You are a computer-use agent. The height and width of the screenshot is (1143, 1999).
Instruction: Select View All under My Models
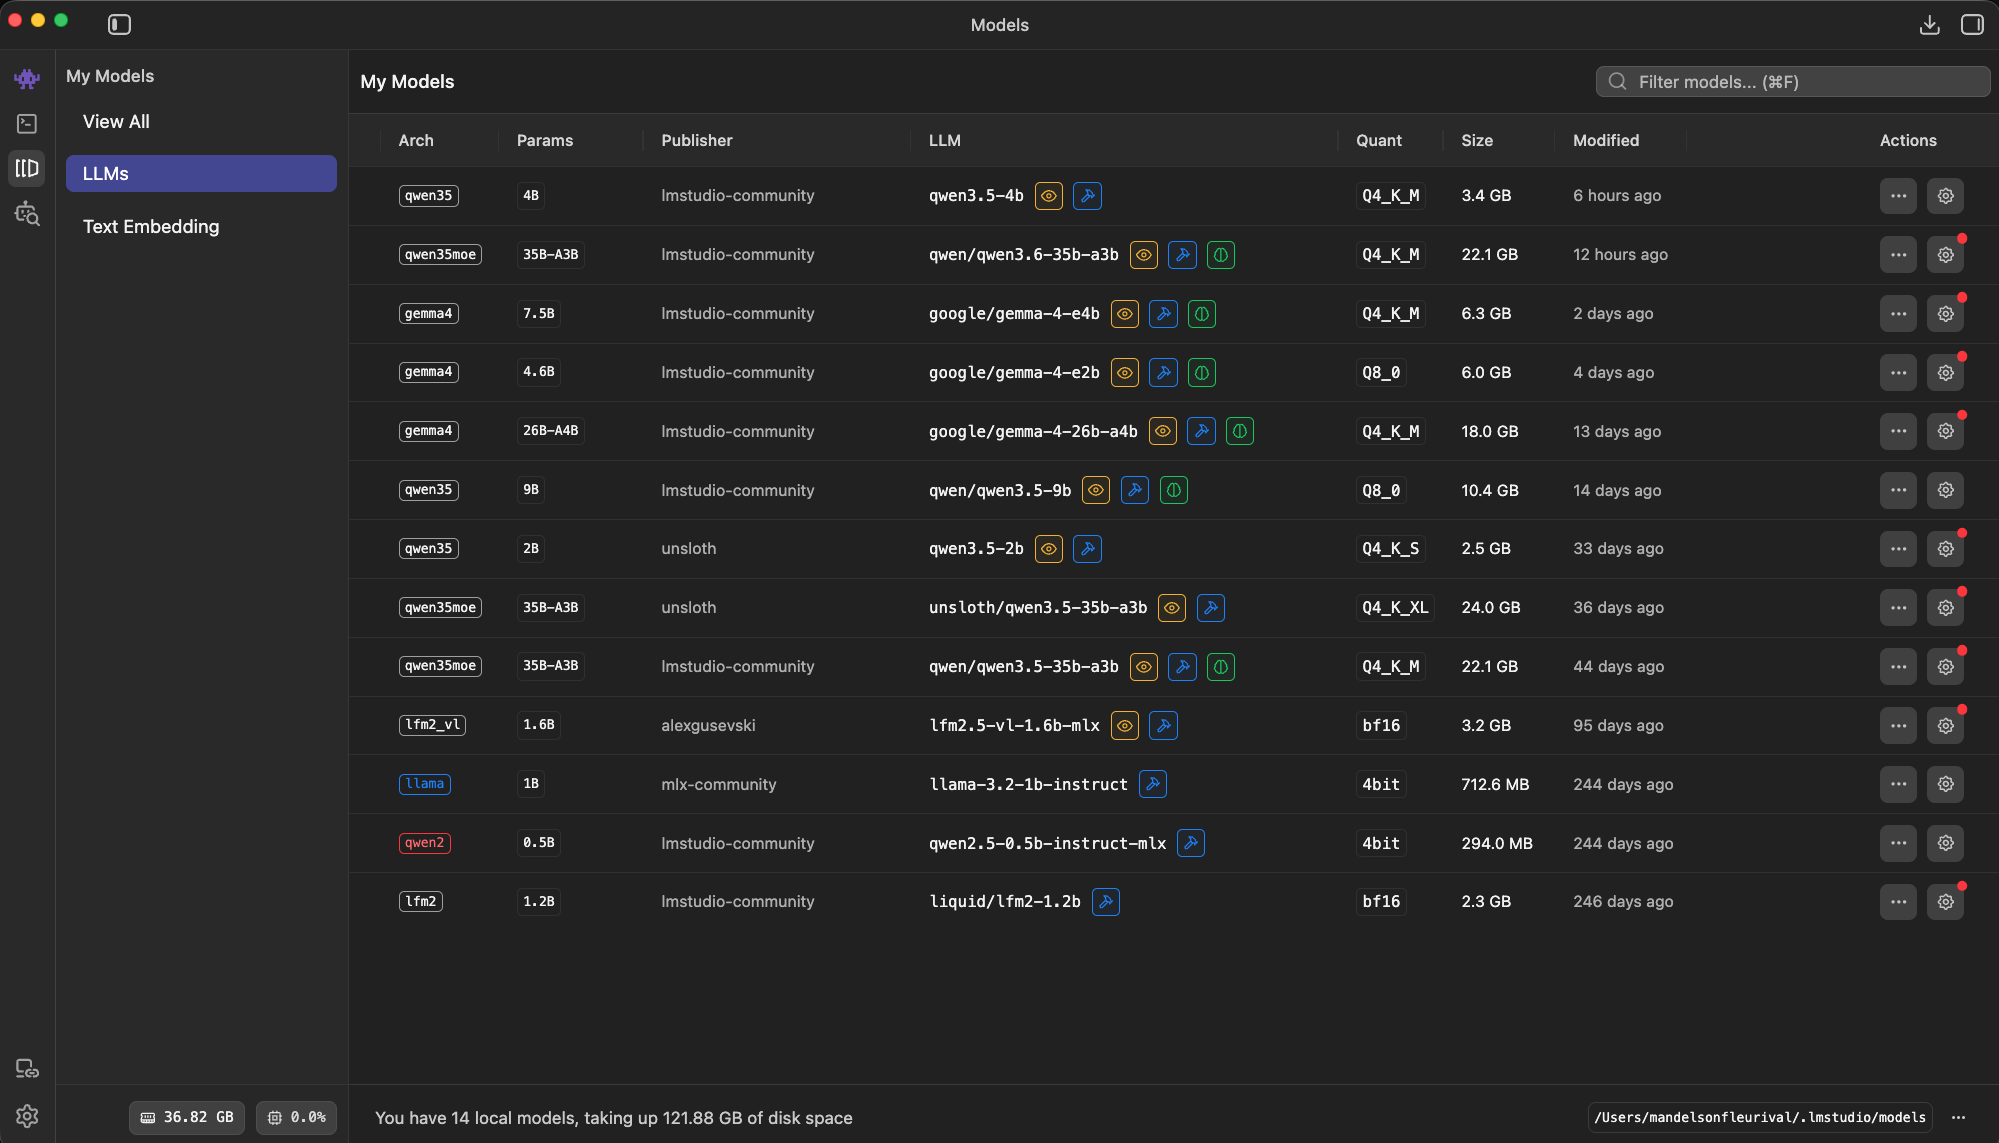click(116, 121)
